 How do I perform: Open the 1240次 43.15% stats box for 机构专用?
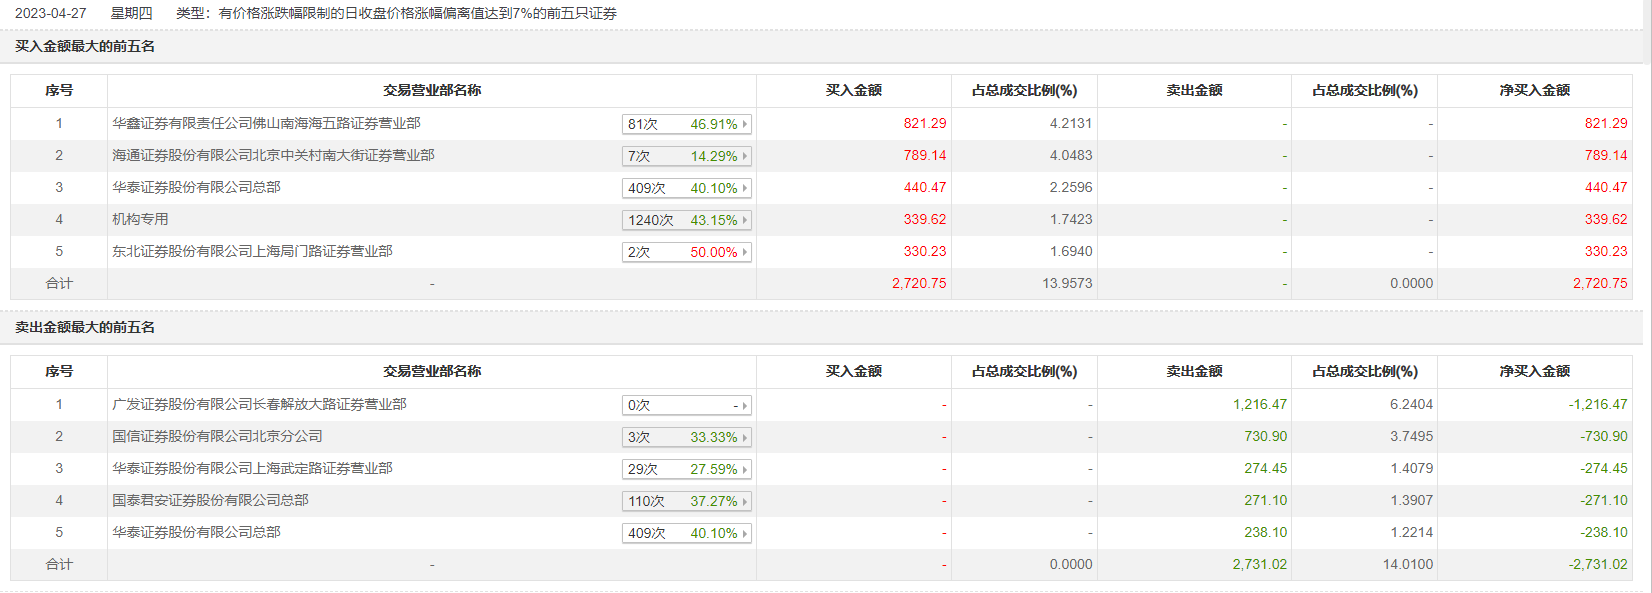tap(686, 220)
